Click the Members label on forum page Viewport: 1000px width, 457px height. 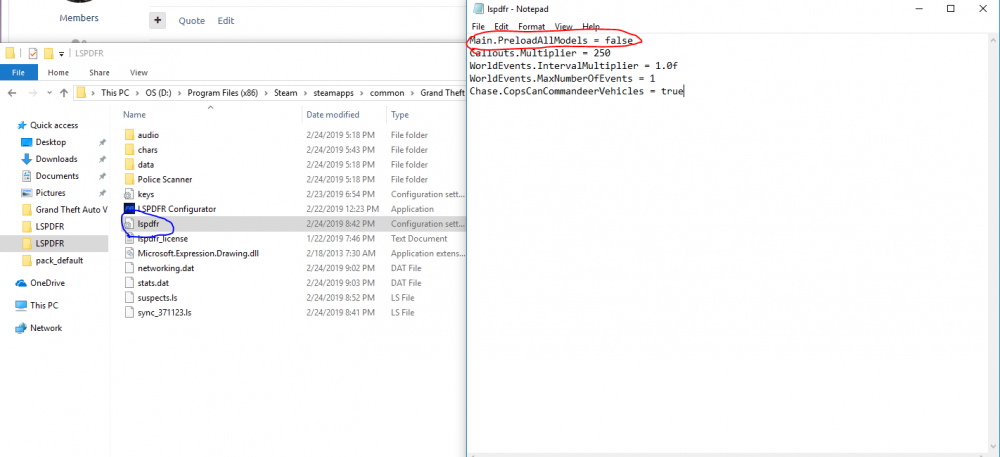point(79,18)
